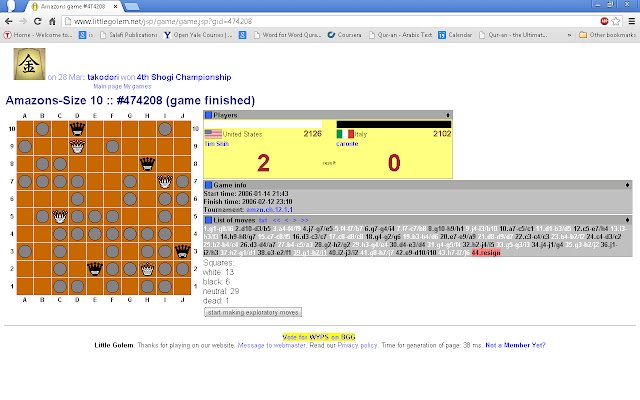
Task: Select the white amazon on H2
Action: point(147,269)
